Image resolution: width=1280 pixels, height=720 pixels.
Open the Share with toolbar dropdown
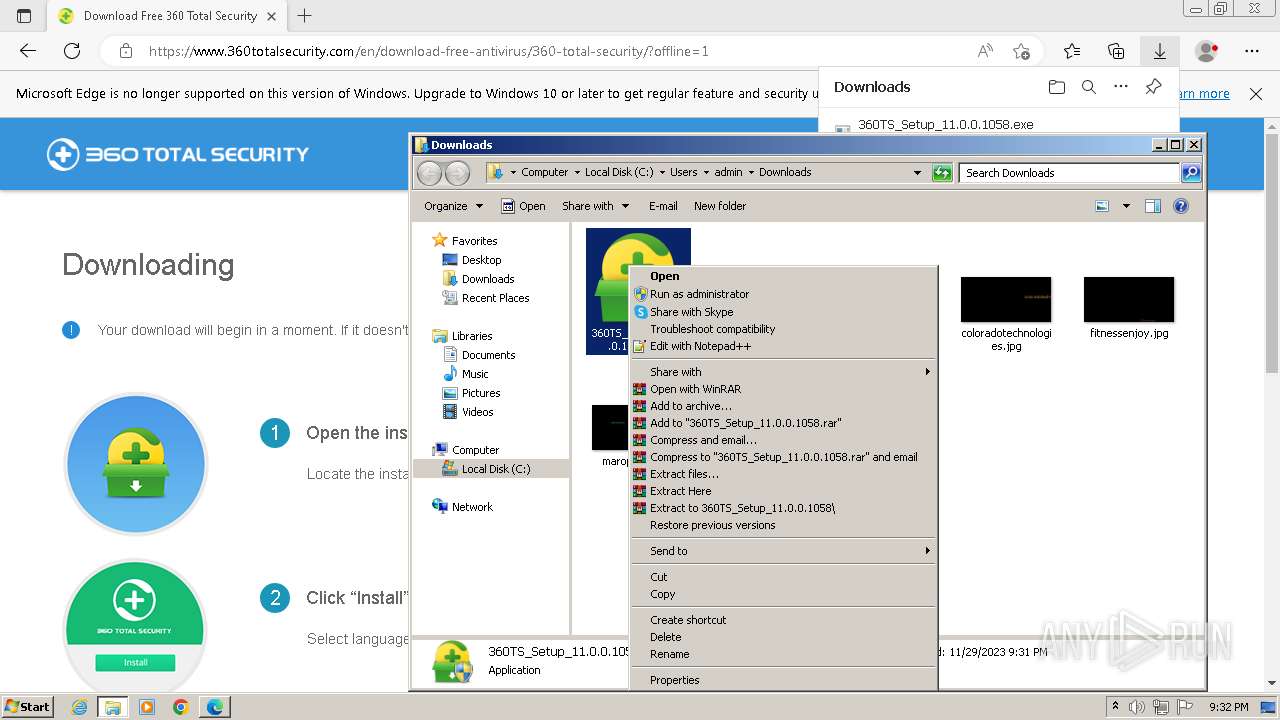[595, 206]
